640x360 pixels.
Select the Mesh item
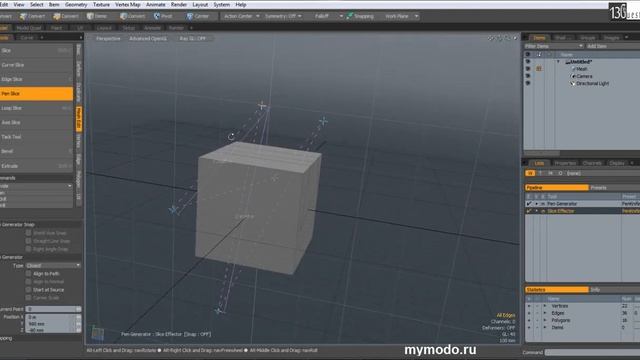coord(582,69)
